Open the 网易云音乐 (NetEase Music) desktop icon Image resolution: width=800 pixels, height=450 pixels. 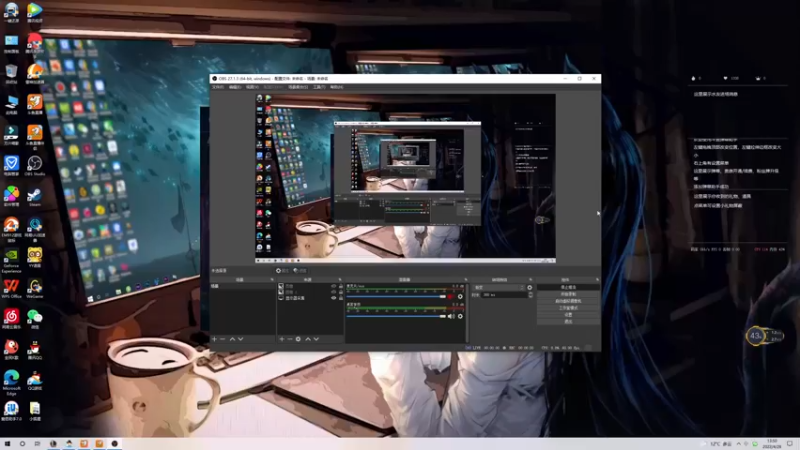click(x=11, y=319)
